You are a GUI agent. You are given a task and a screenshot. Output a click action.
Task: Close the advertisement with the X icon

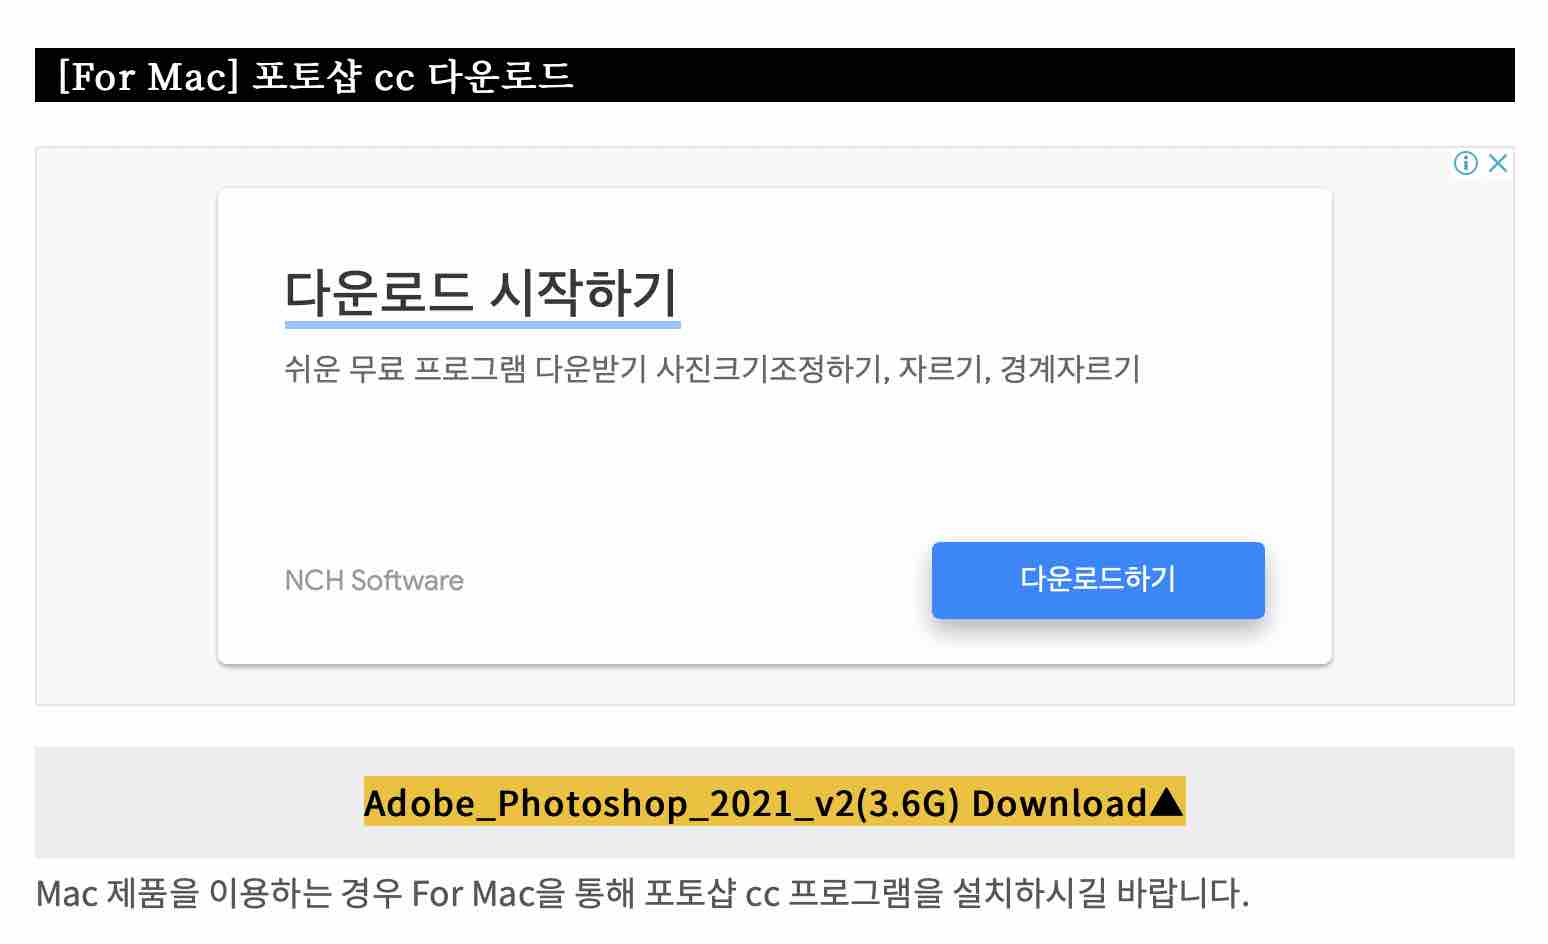1497,163
